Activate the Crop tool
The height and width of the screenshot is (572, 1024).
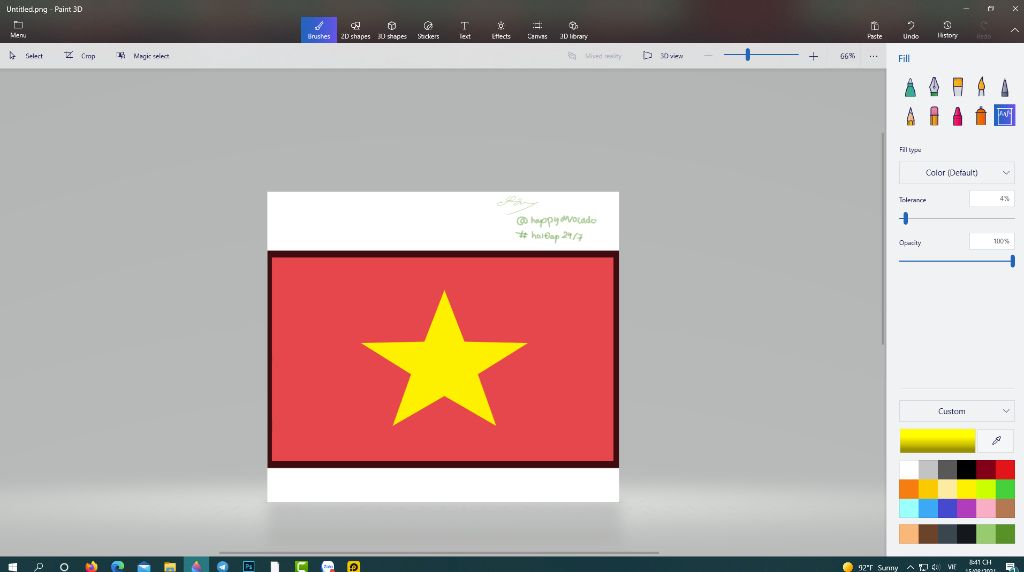click(80, 56)
